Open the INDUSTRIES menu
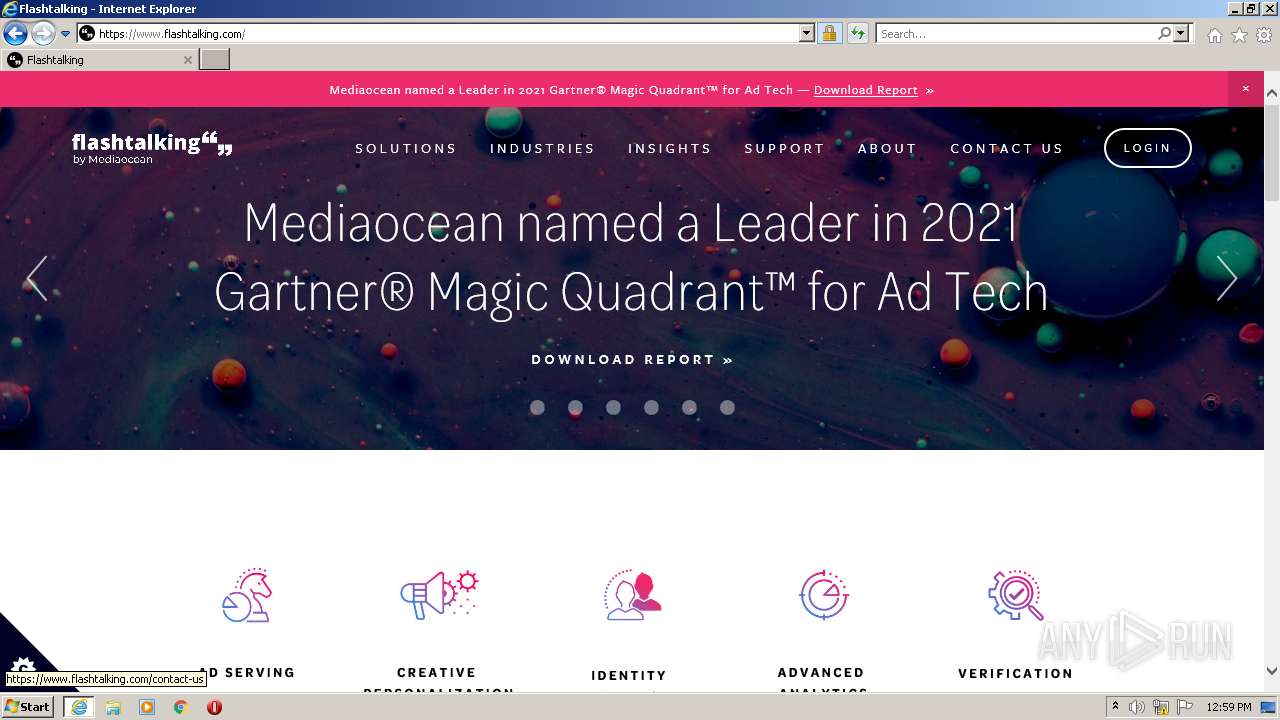This screenshot has width=1280, height=720. click(542, 148)
